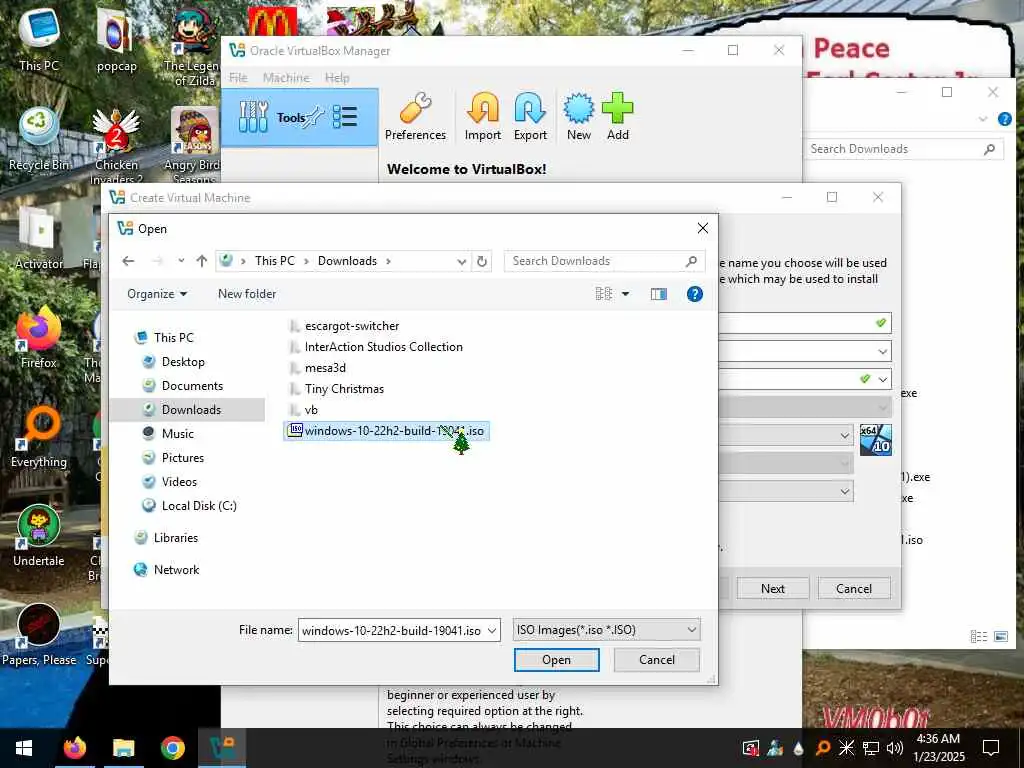Select Desktop in navigation pane
Viewport: 1024px width, 768px height.
(183, 362)
